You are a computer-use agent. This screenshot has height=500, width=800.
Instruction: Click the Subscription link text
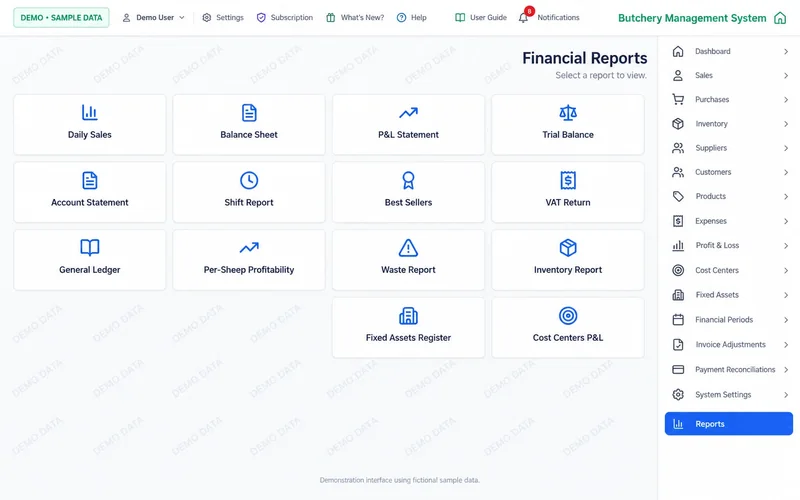[x=292, y=17]
